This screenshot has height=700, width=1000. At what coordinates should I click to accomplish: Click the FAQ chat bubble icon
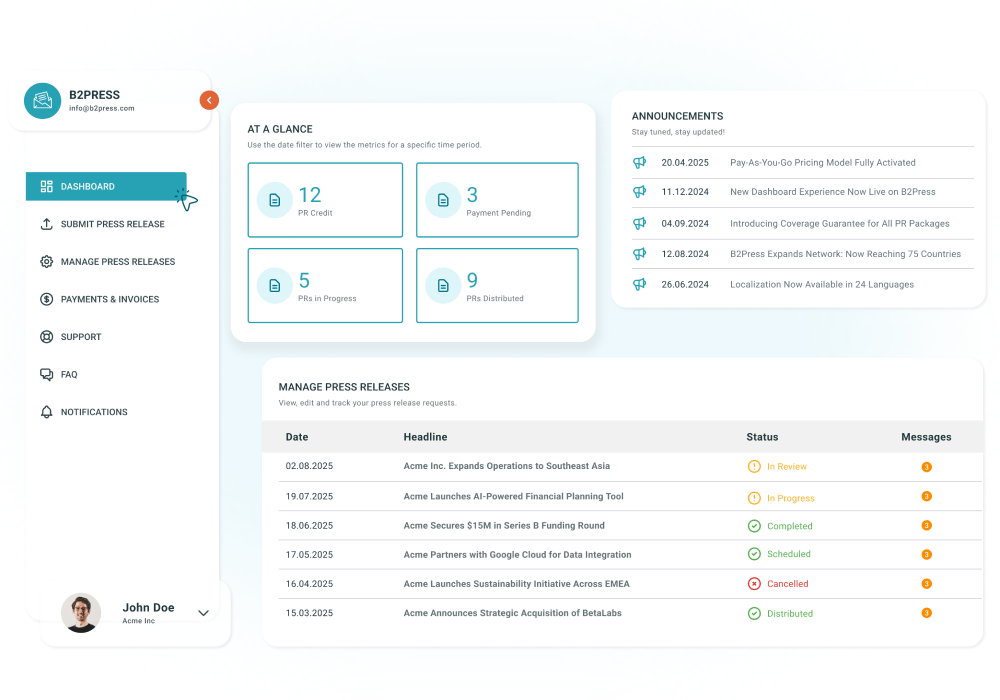point(46,374)
